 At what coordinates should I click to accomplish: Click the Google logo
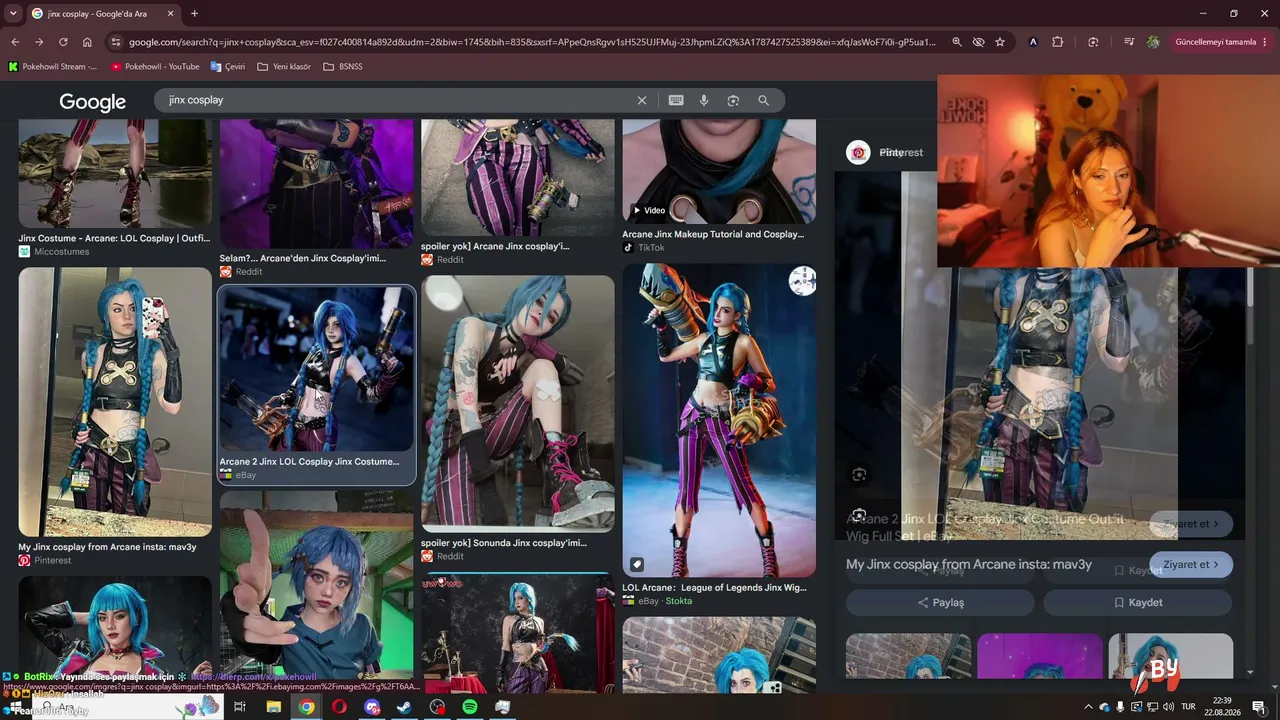(92, 102)
